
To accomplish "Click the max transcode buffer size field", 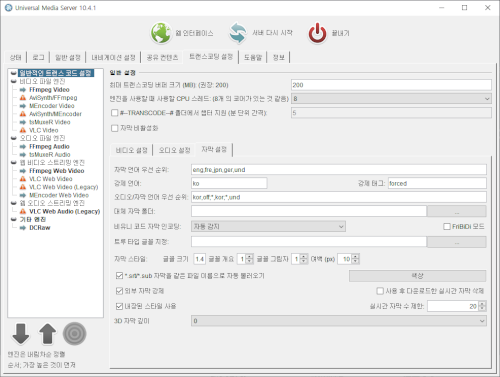I will 391,85.
